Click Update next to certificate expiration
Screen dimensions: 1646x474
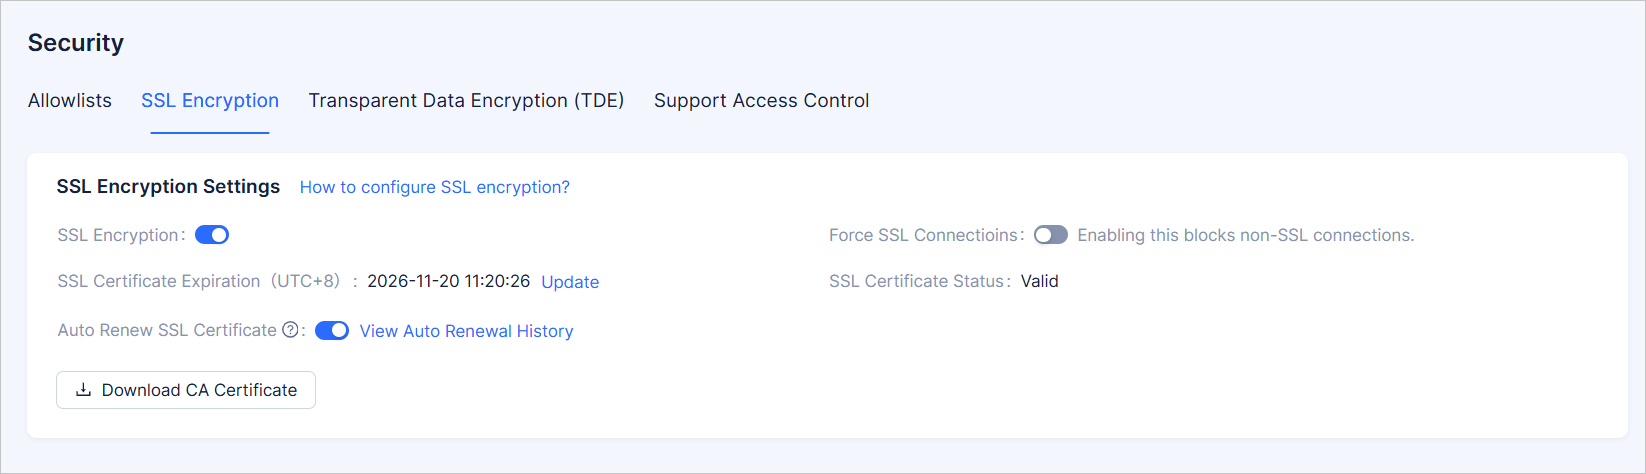point(570,282)
